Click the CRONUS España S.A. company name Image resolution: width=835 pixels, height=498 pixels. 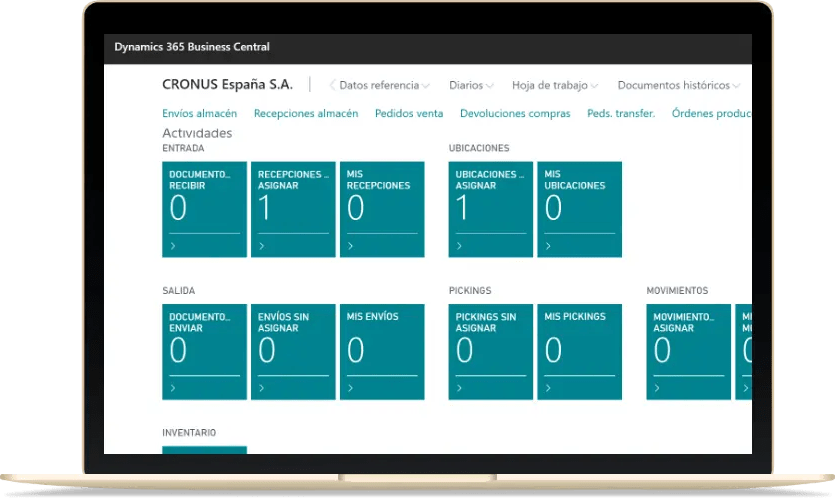(227, 85)
